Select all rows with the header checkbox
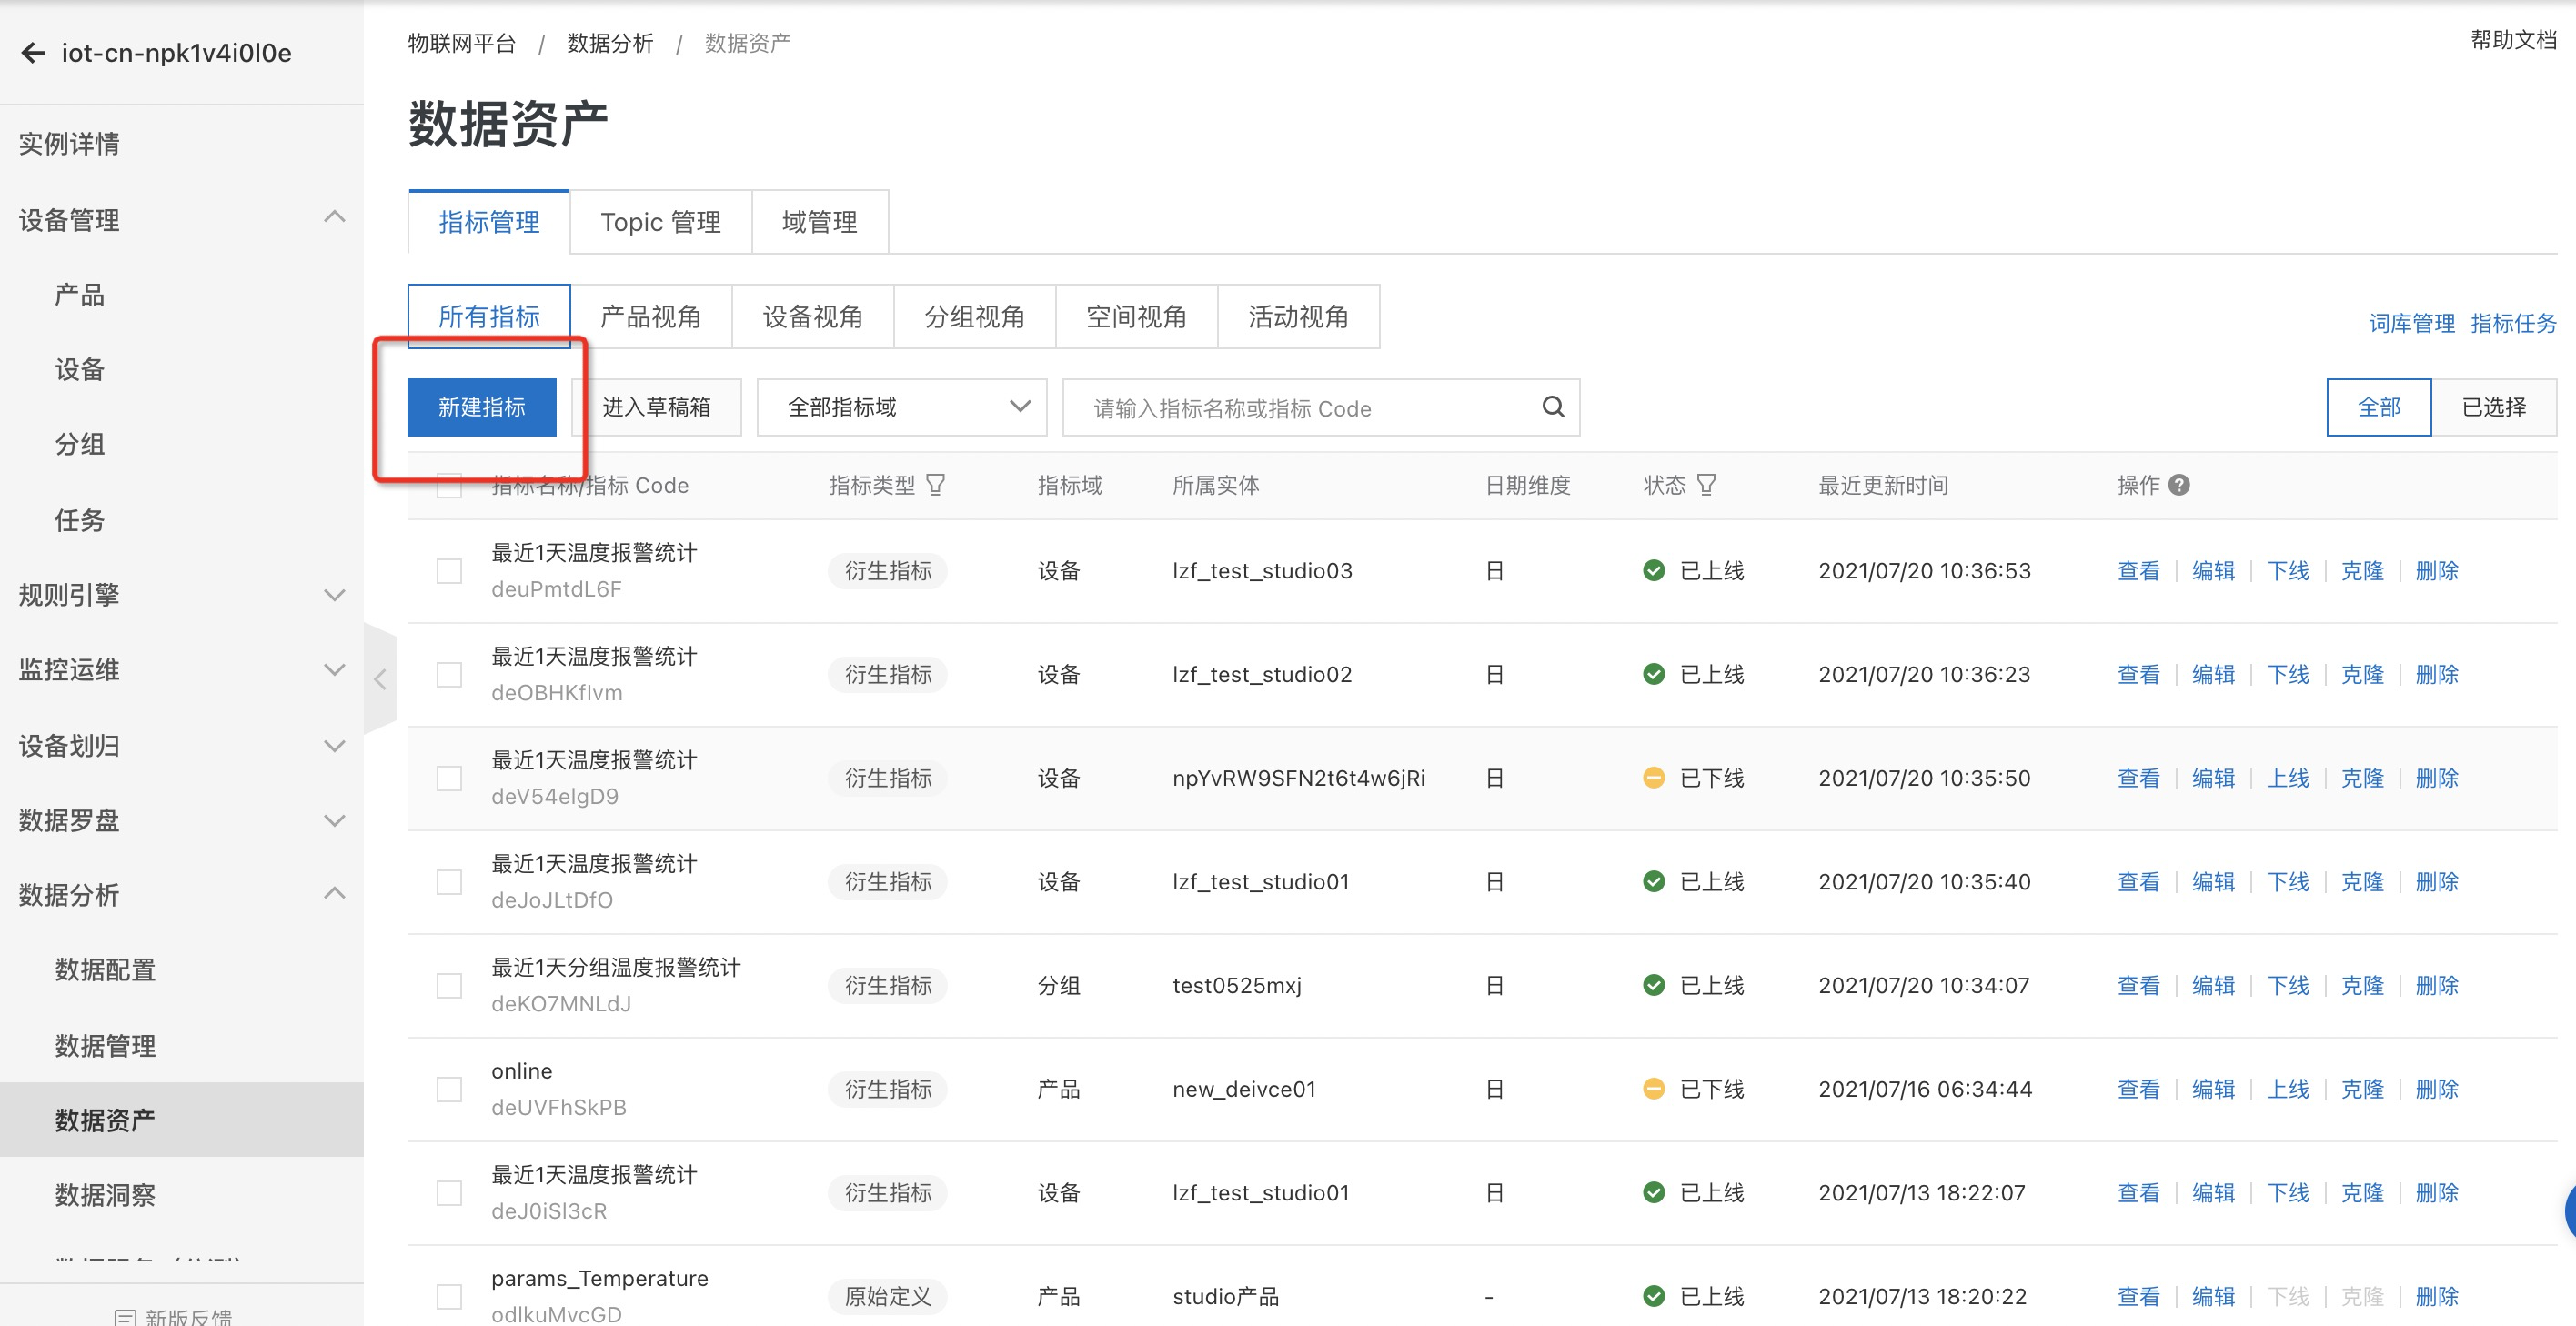The width and height of the screenshot is (2576, 1326). 449,486
